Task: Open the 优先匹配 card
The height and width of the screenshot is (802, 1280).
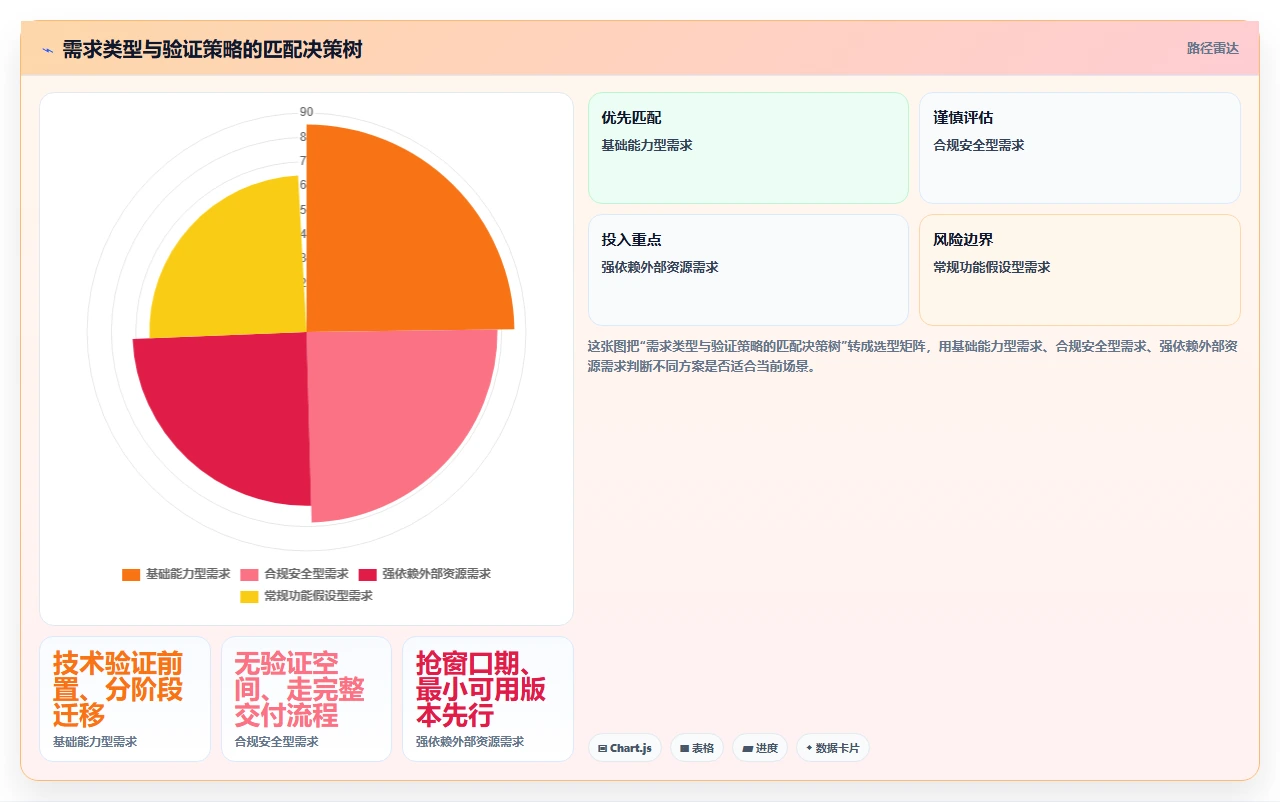Action: [x=748, y=148]
